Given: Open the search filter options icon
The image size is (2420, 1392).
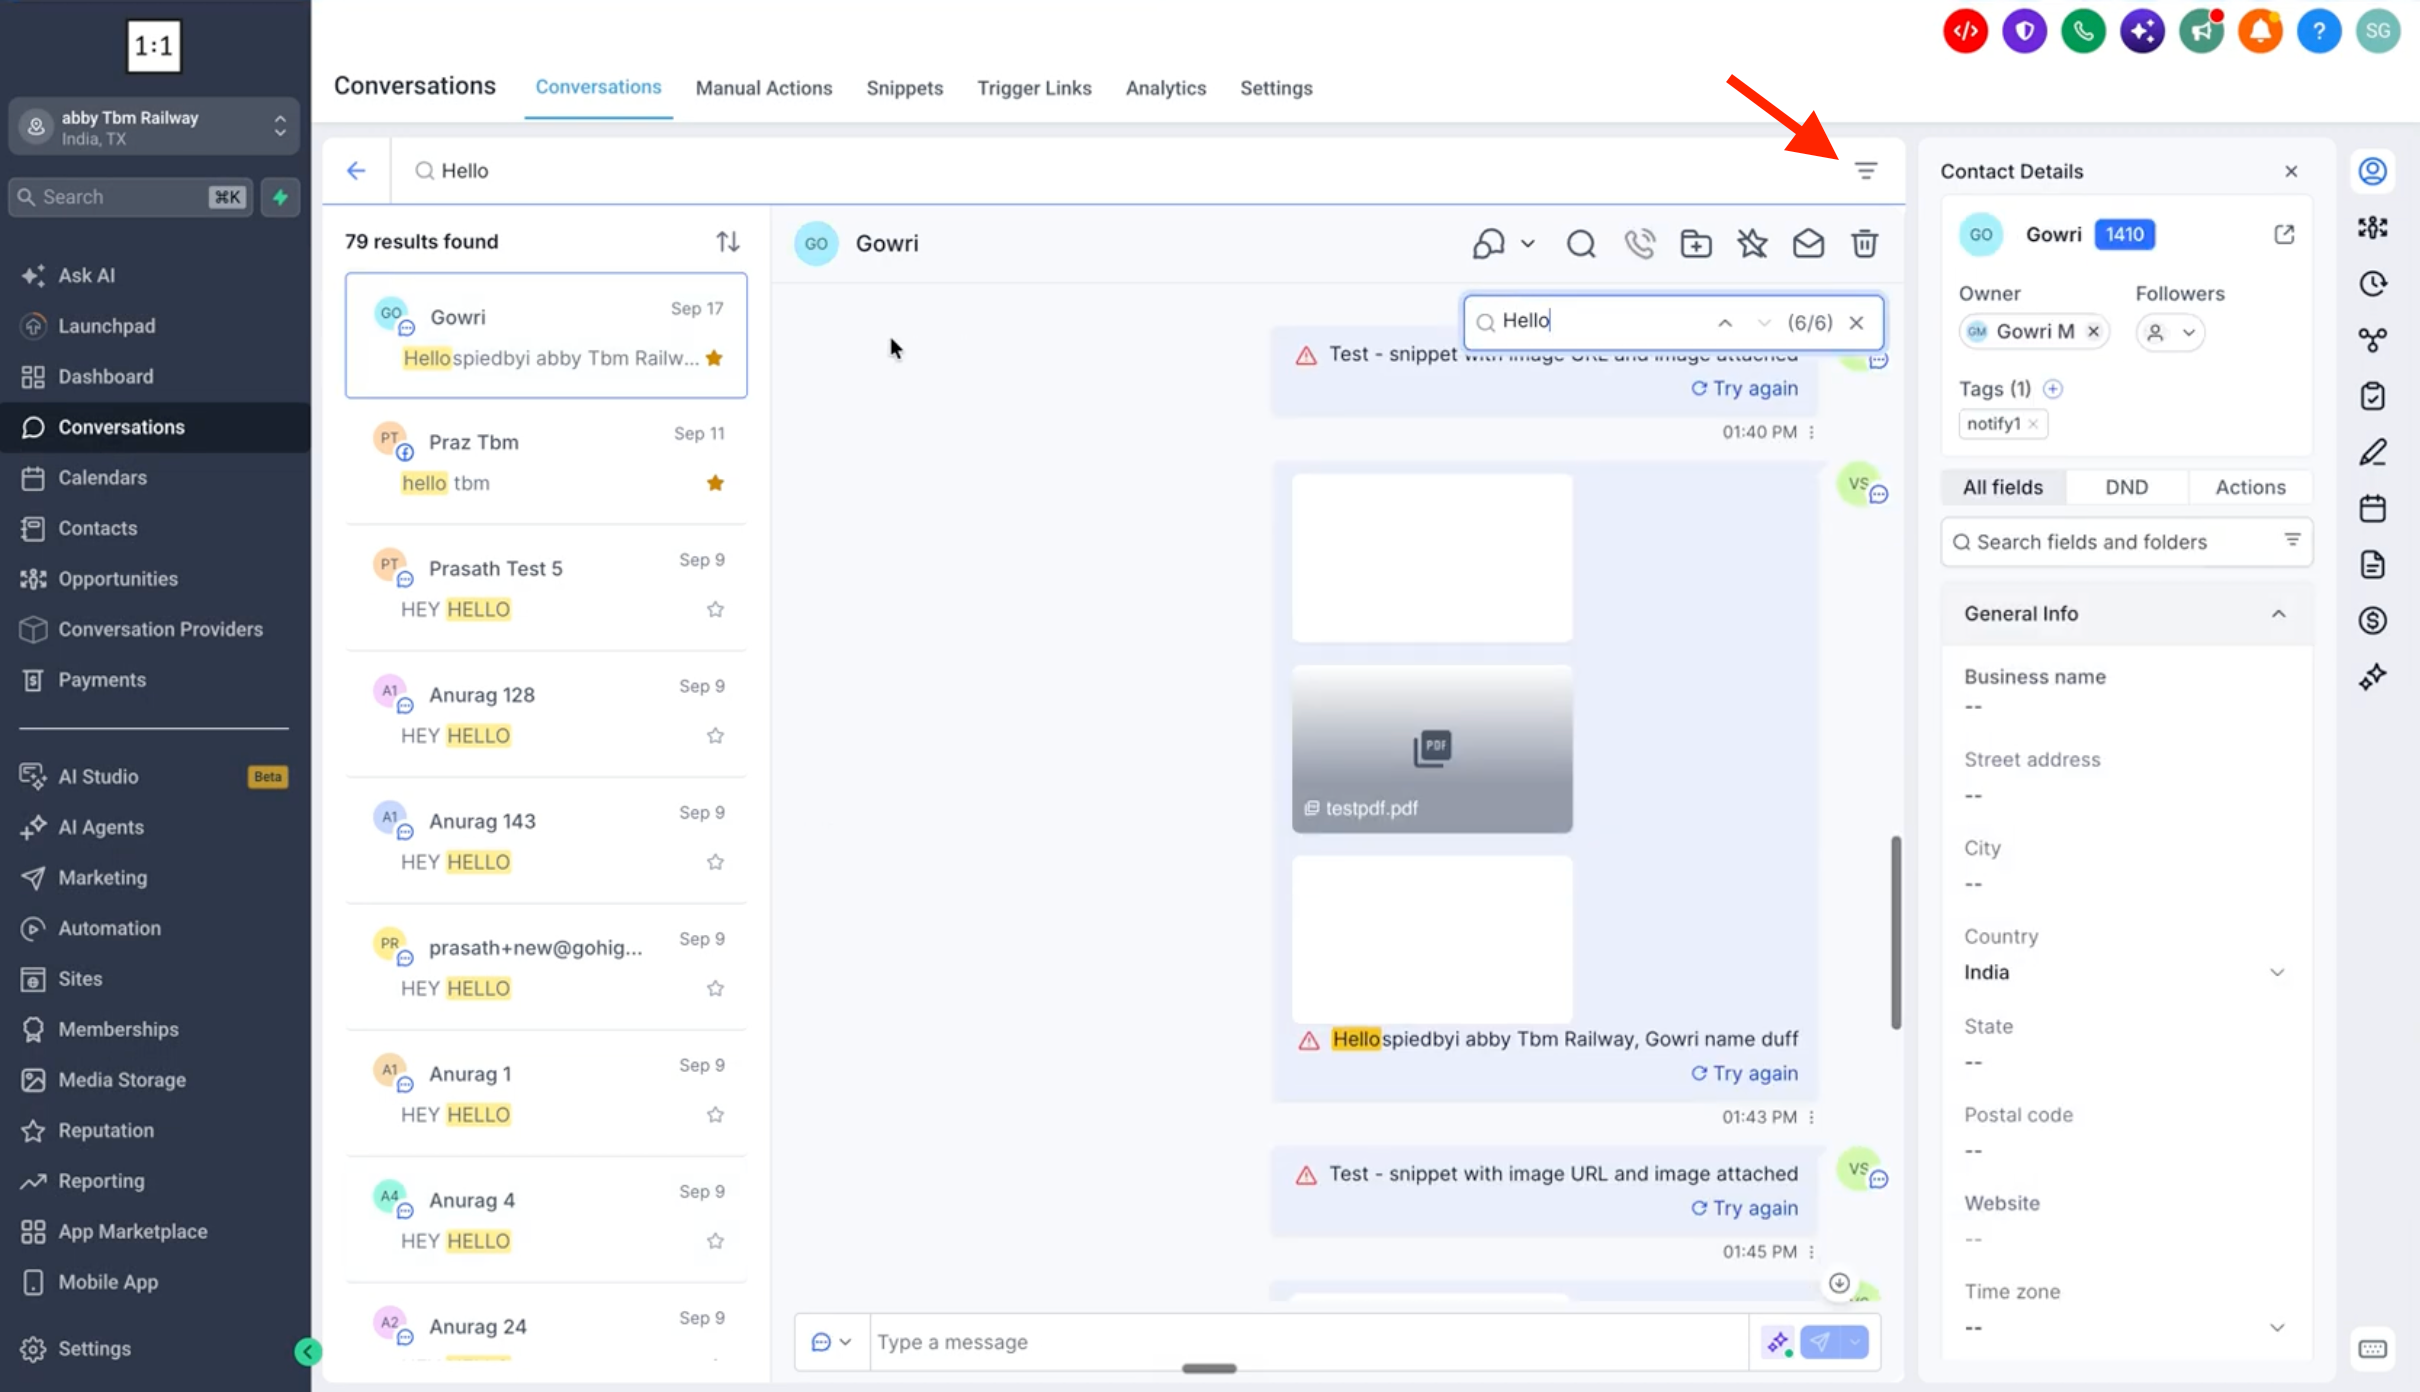Looking at the screenshot, I should click(1865, 171).
